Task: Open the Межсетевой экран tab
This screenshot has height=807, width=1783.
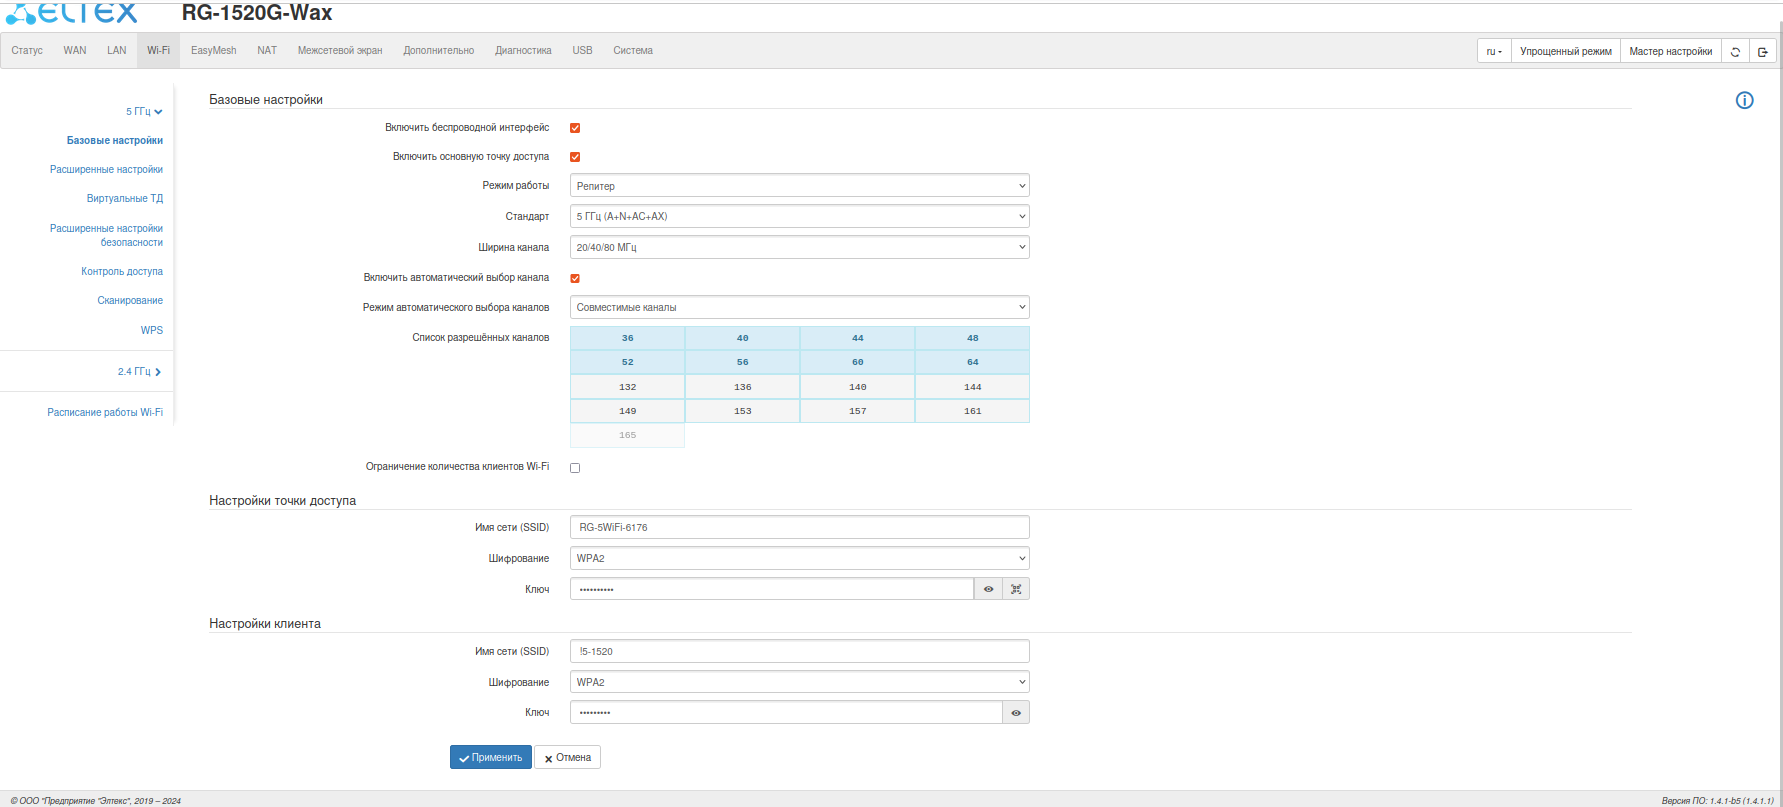Action: (340, 50)
